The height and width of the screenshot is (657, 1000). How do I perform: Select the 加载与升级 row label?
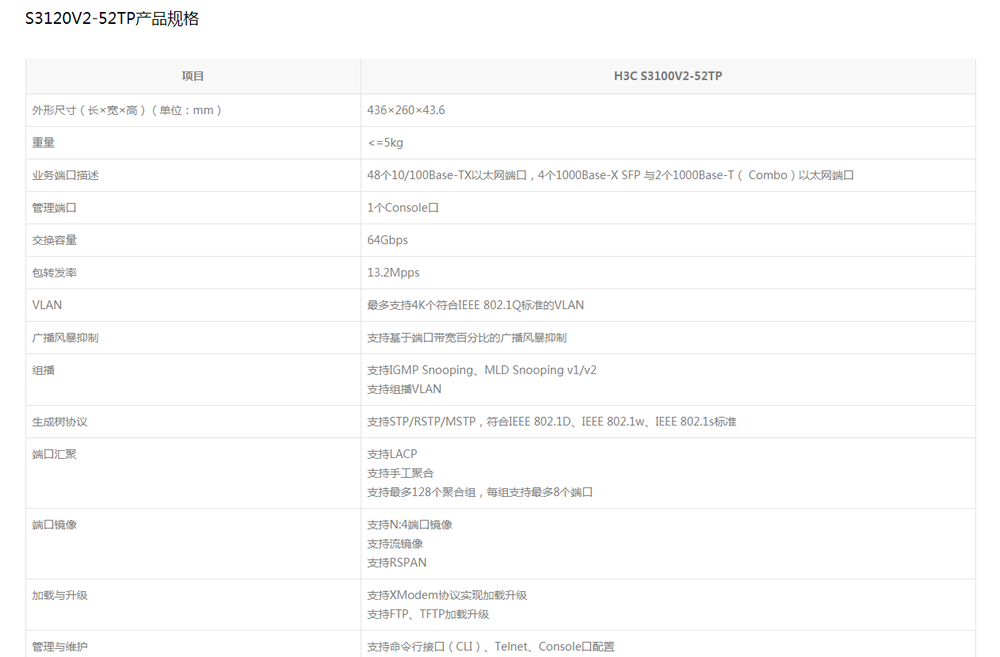(x=60, y=595)
